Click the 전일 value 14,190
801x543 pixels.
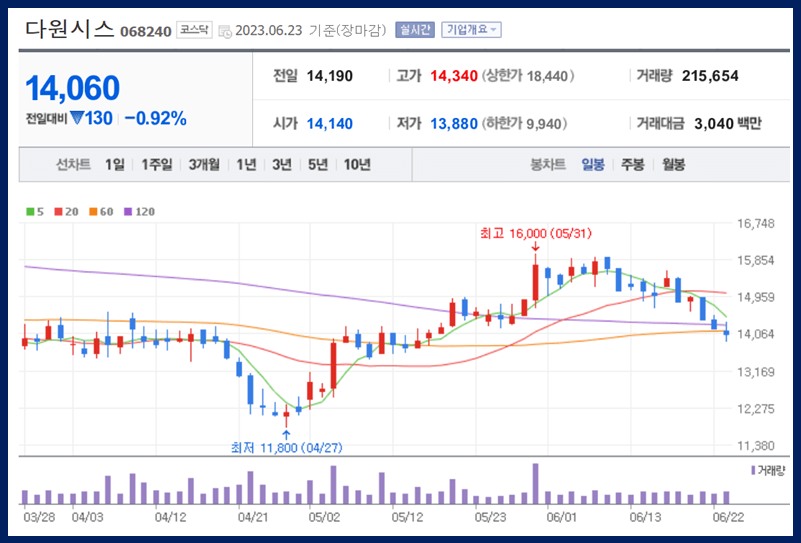[329, 76]
